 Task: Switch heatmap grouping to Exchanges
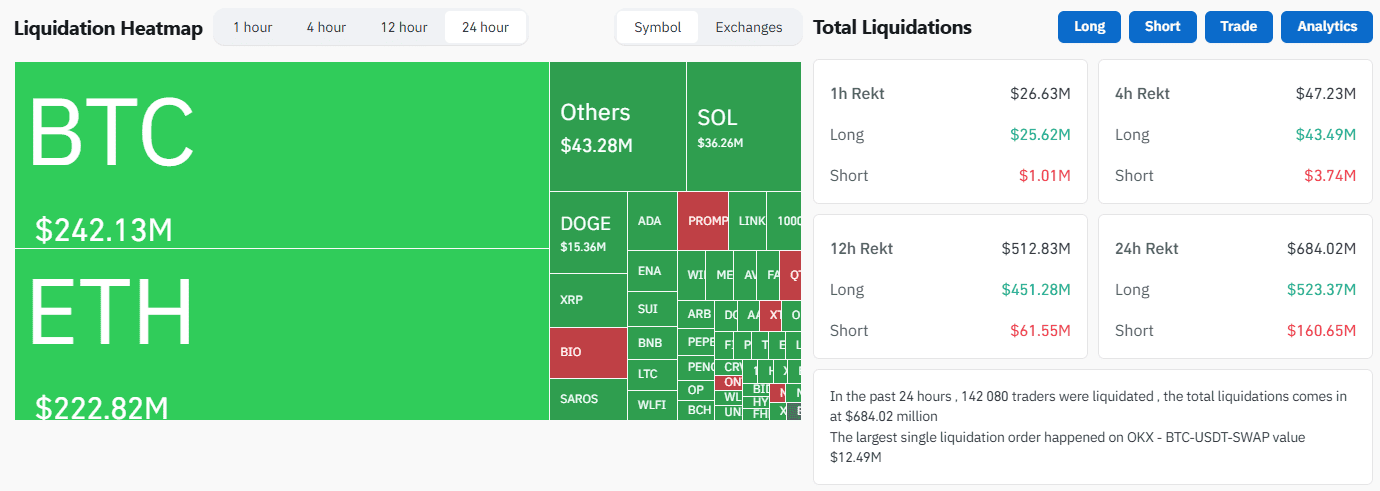pos(749,27)
